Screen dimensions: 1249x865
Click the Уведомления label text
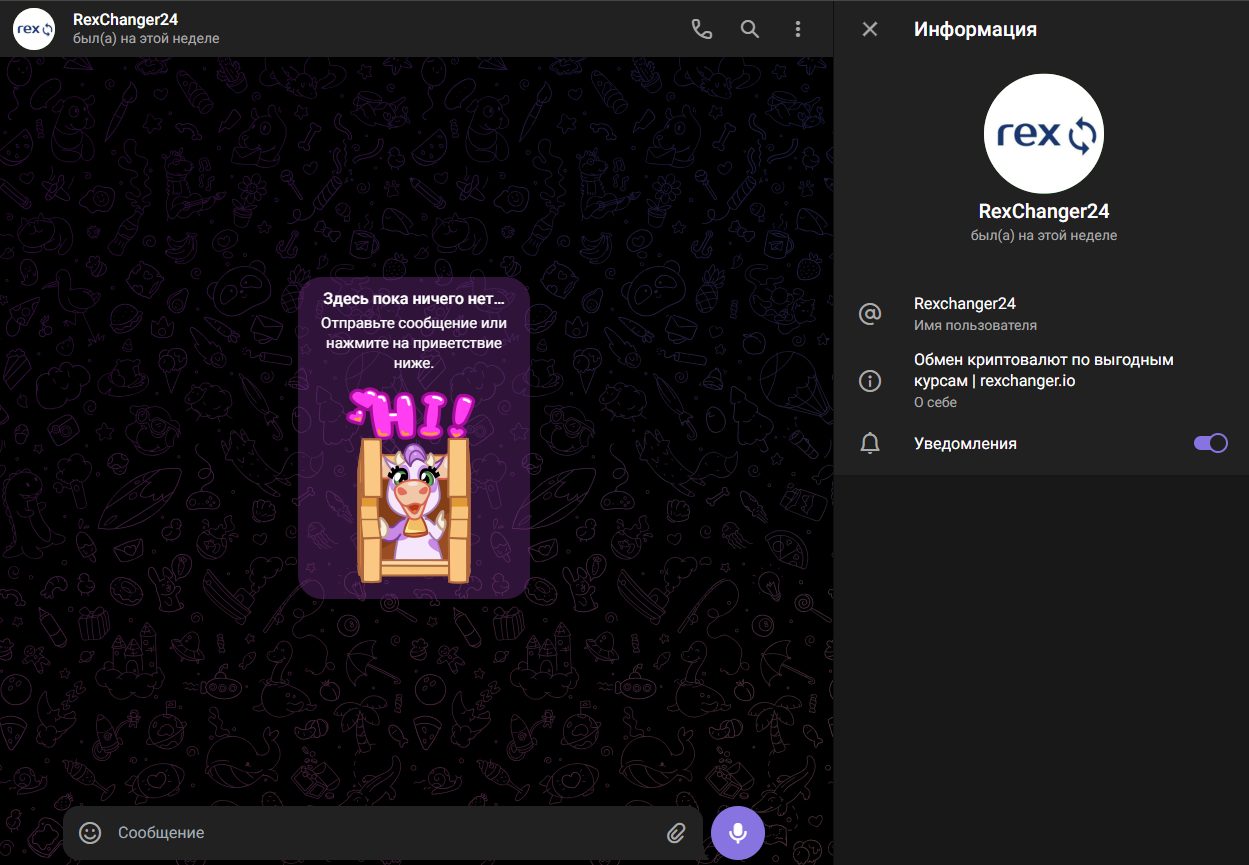click(964, 443)
